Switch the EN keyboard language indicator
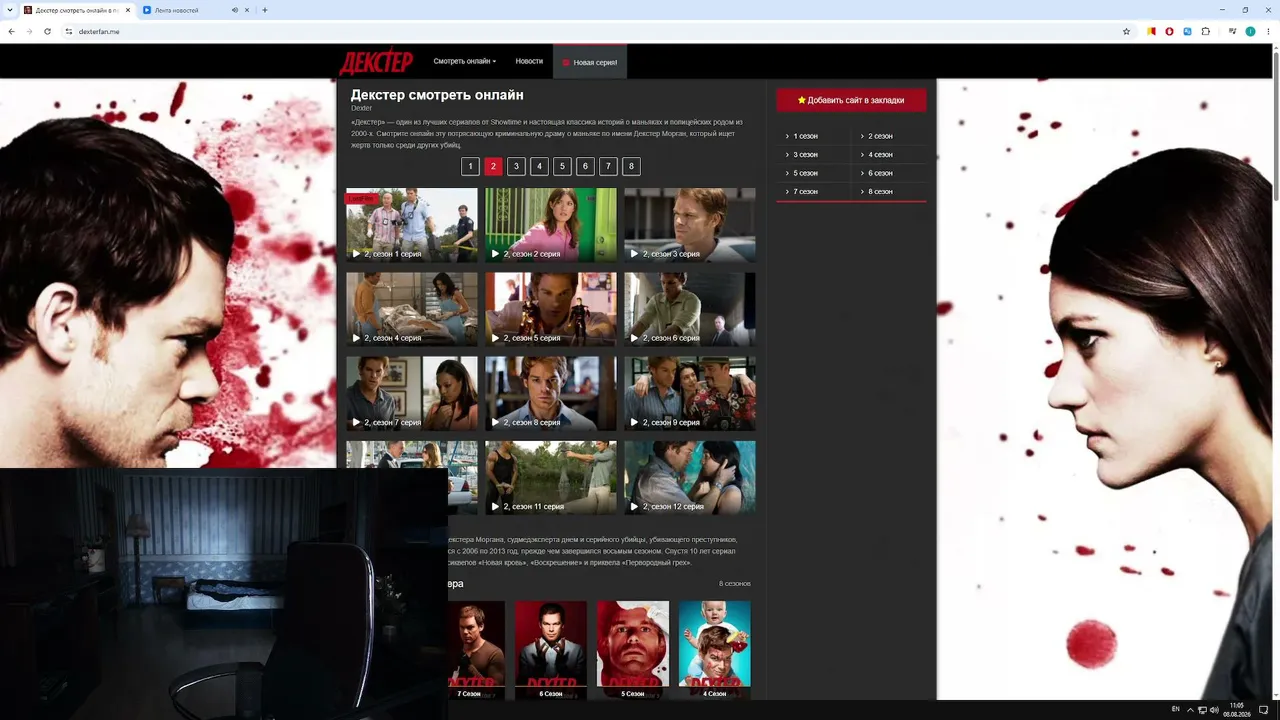1280x720 pixels. pyautogui.click(x=1175, y=709)
